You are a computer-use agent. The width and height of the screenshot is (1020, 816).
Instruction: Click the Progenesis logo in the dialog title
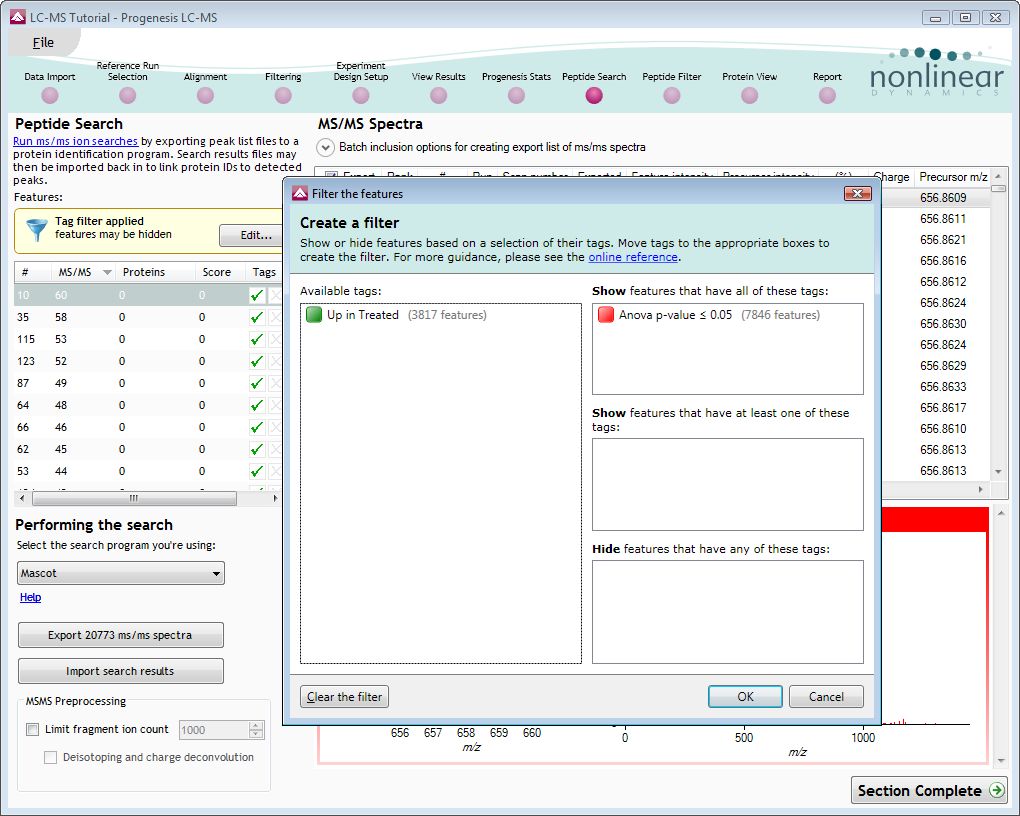click(300, 193)
